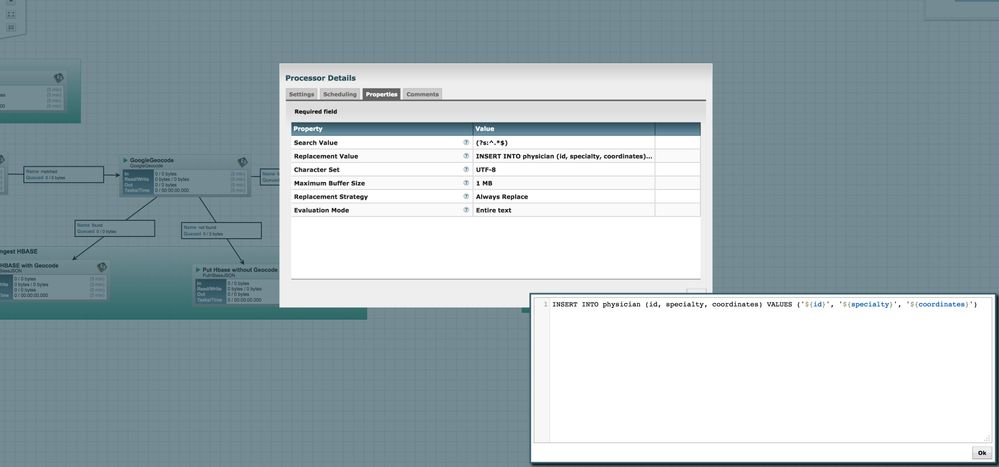The image size is (999, 467).
Task: Select the 'matched' connection label
Action: (64, 175)
